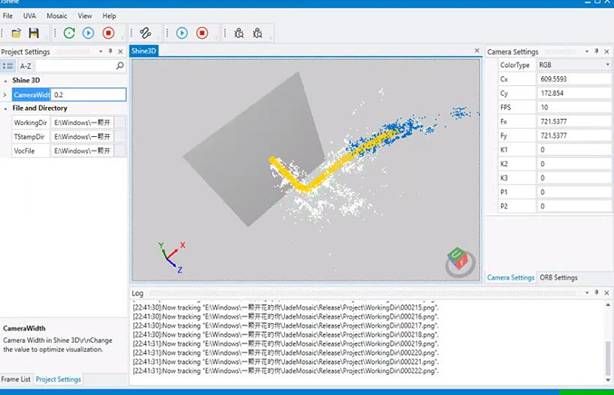Screen dimensions: 614x395
Task: Toggle categorized view in Project Settings
Action: tap(8, 66)
